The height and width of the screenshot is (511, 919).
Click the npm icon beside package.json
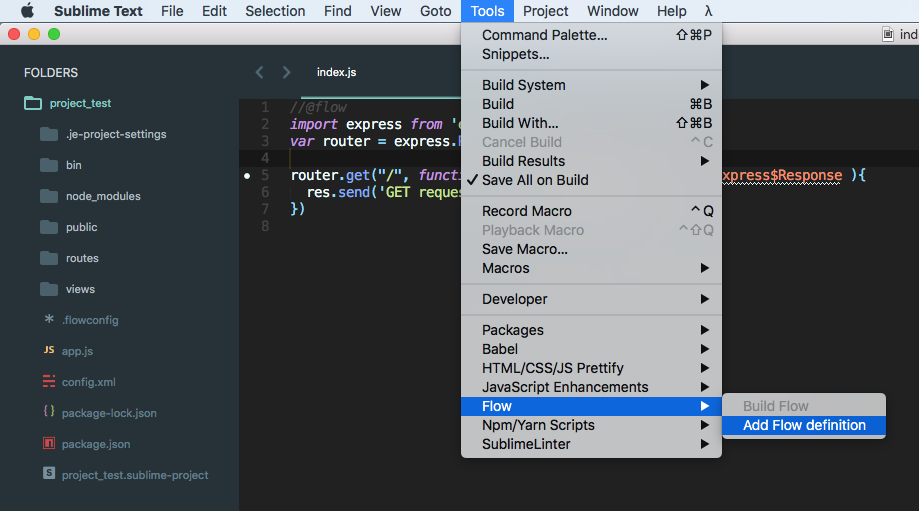pos(49,443)
